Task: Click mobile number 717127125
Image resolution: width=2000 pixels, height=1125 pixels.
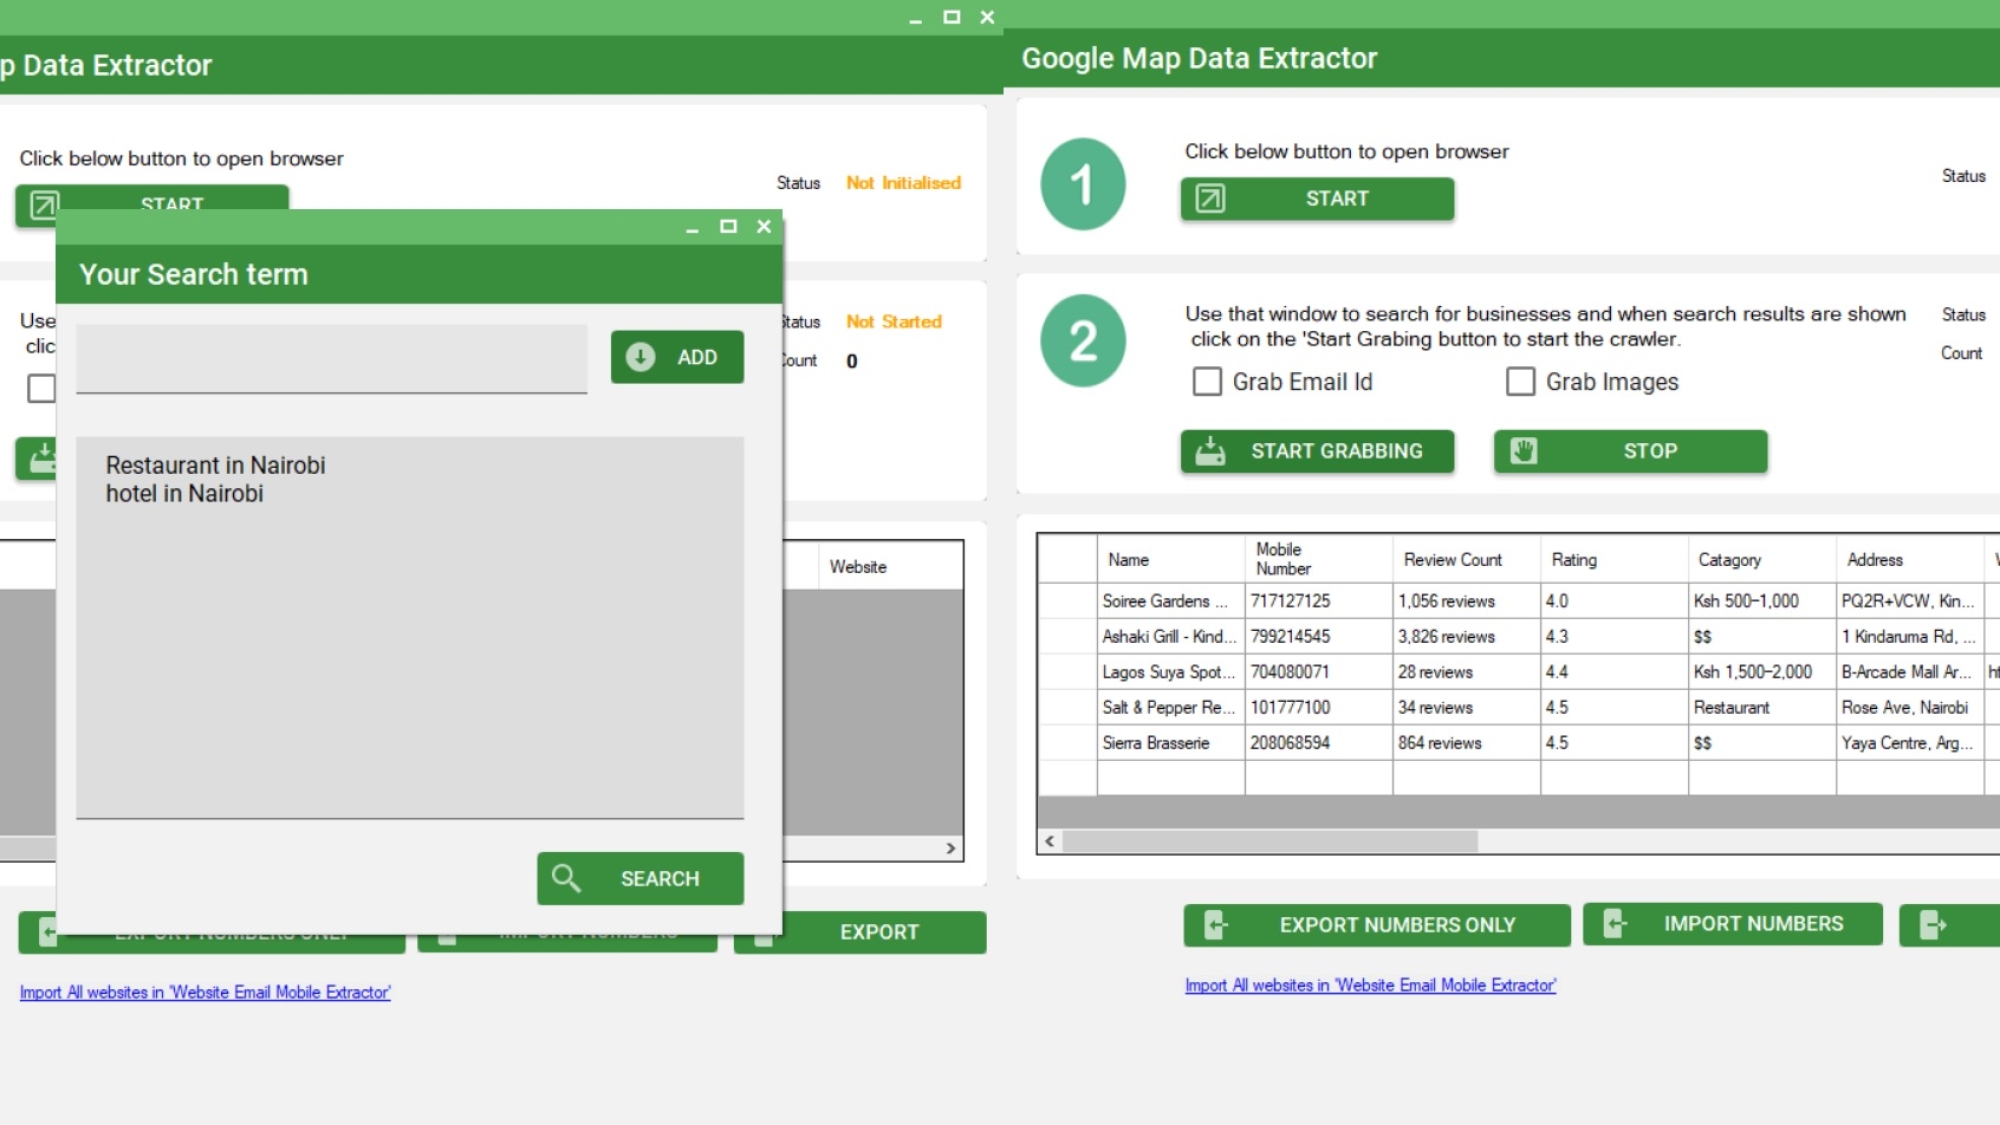Action: (x=1319, y=601)
